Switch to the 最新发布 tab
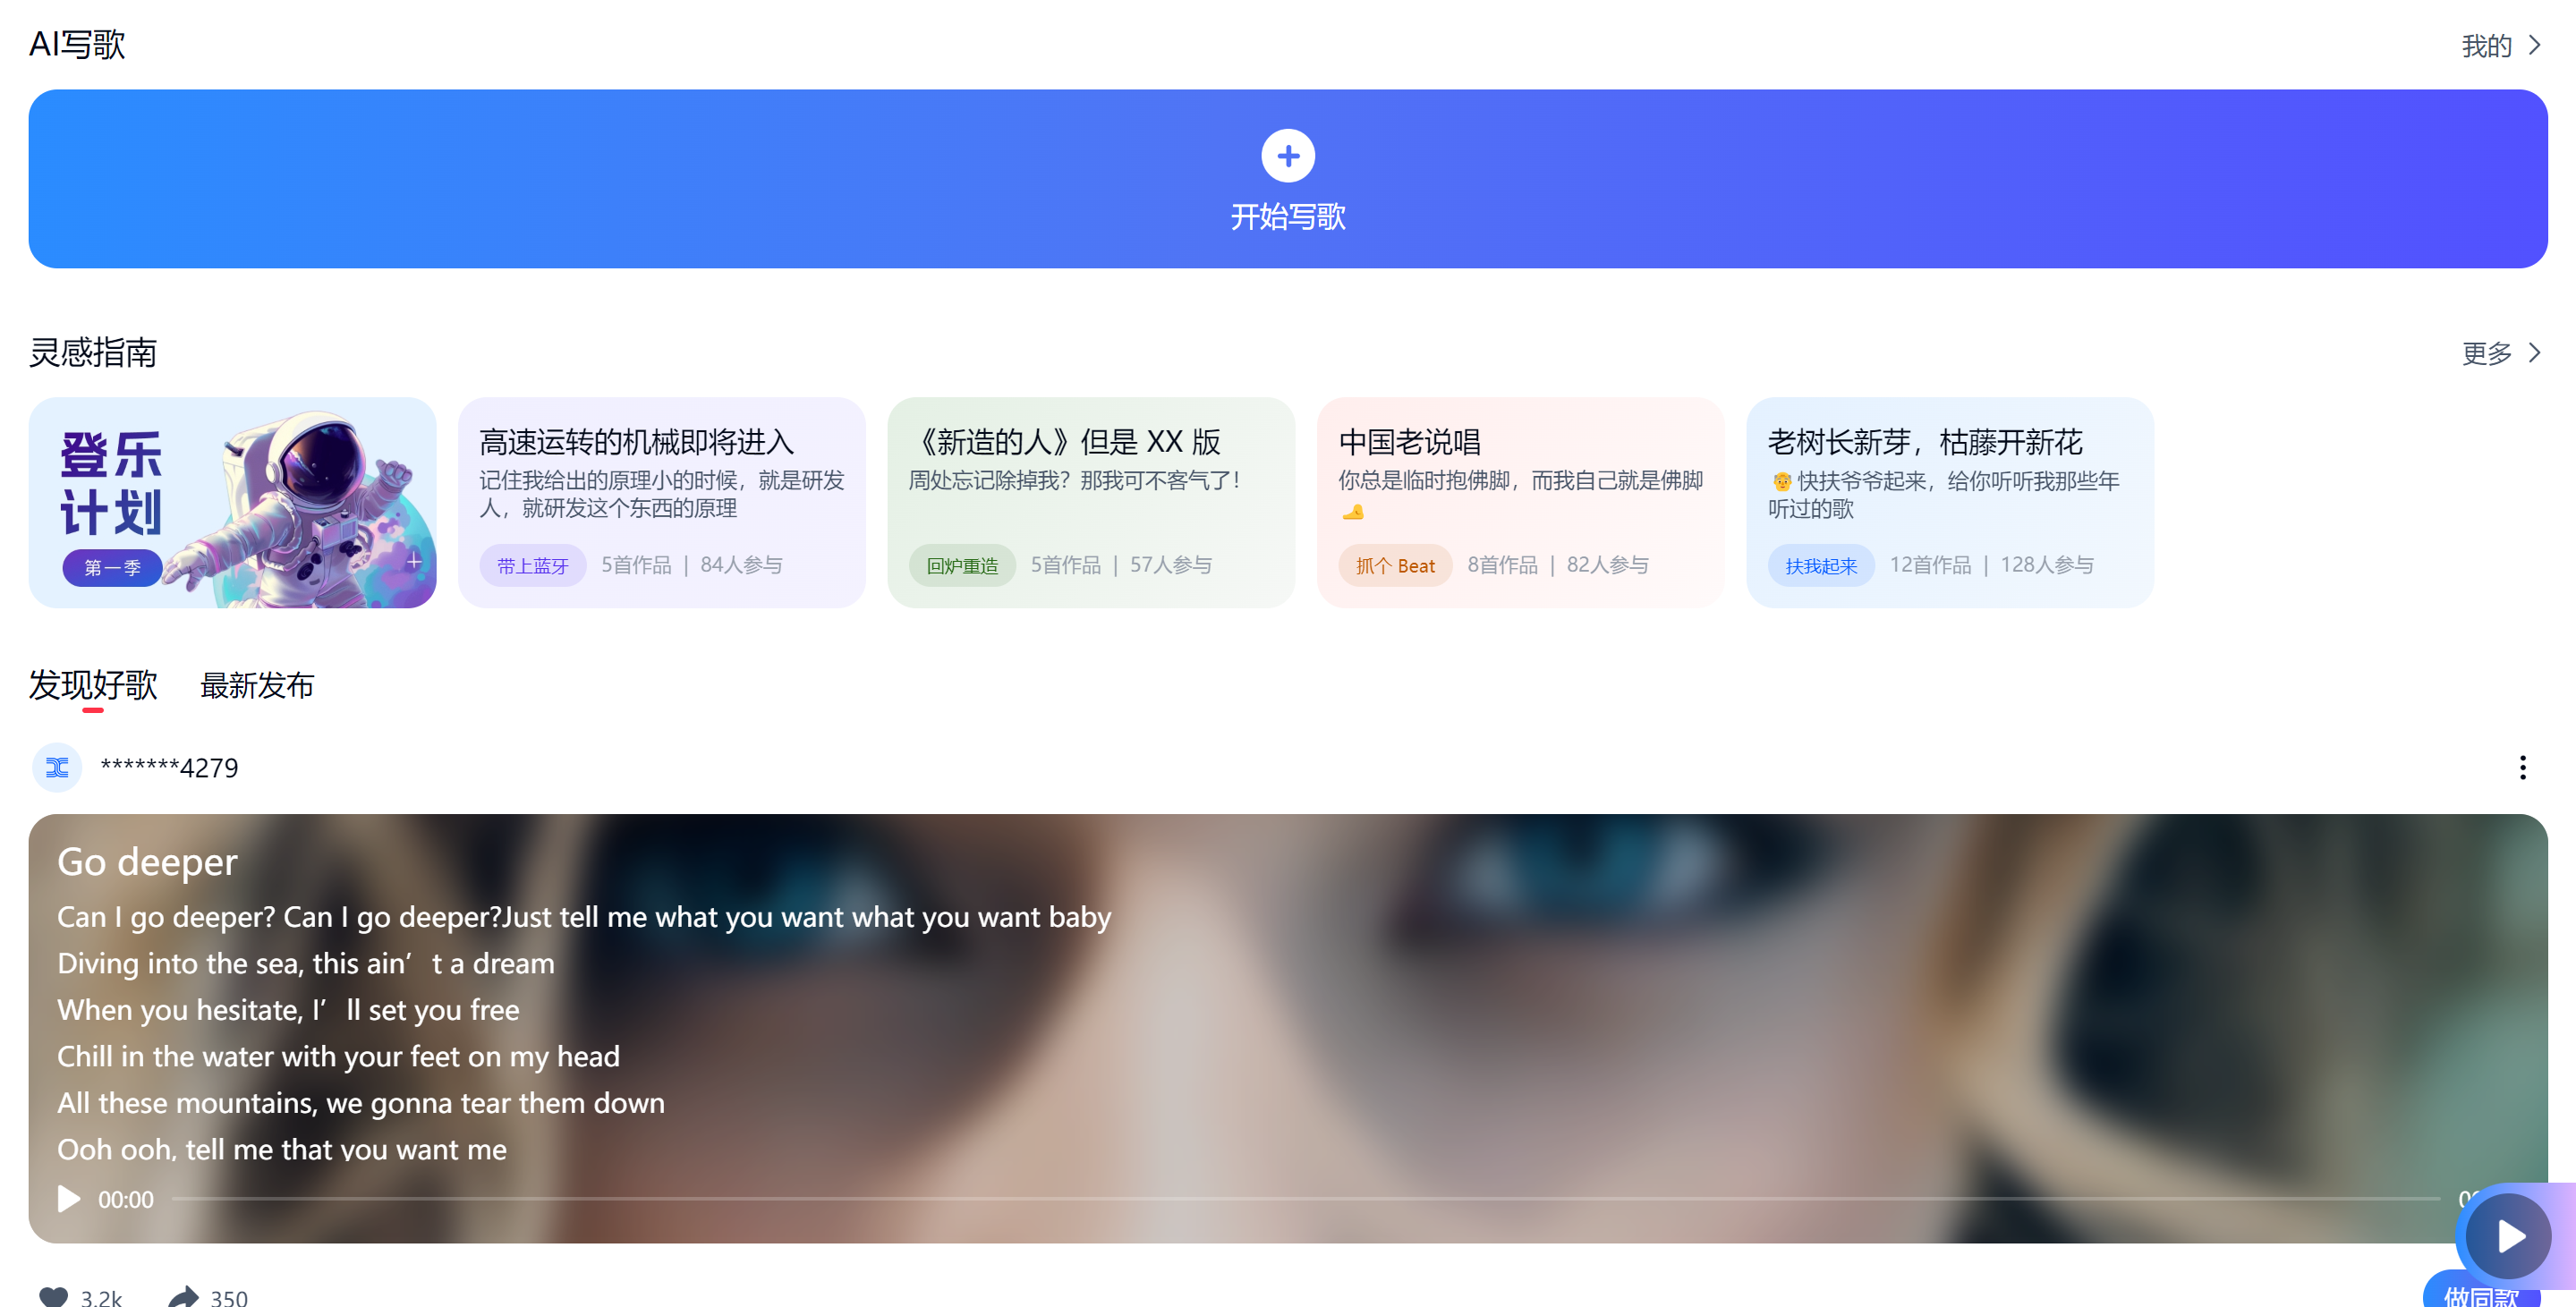The height and width of the screenshot is (1307, 2576). click(257, 685)
